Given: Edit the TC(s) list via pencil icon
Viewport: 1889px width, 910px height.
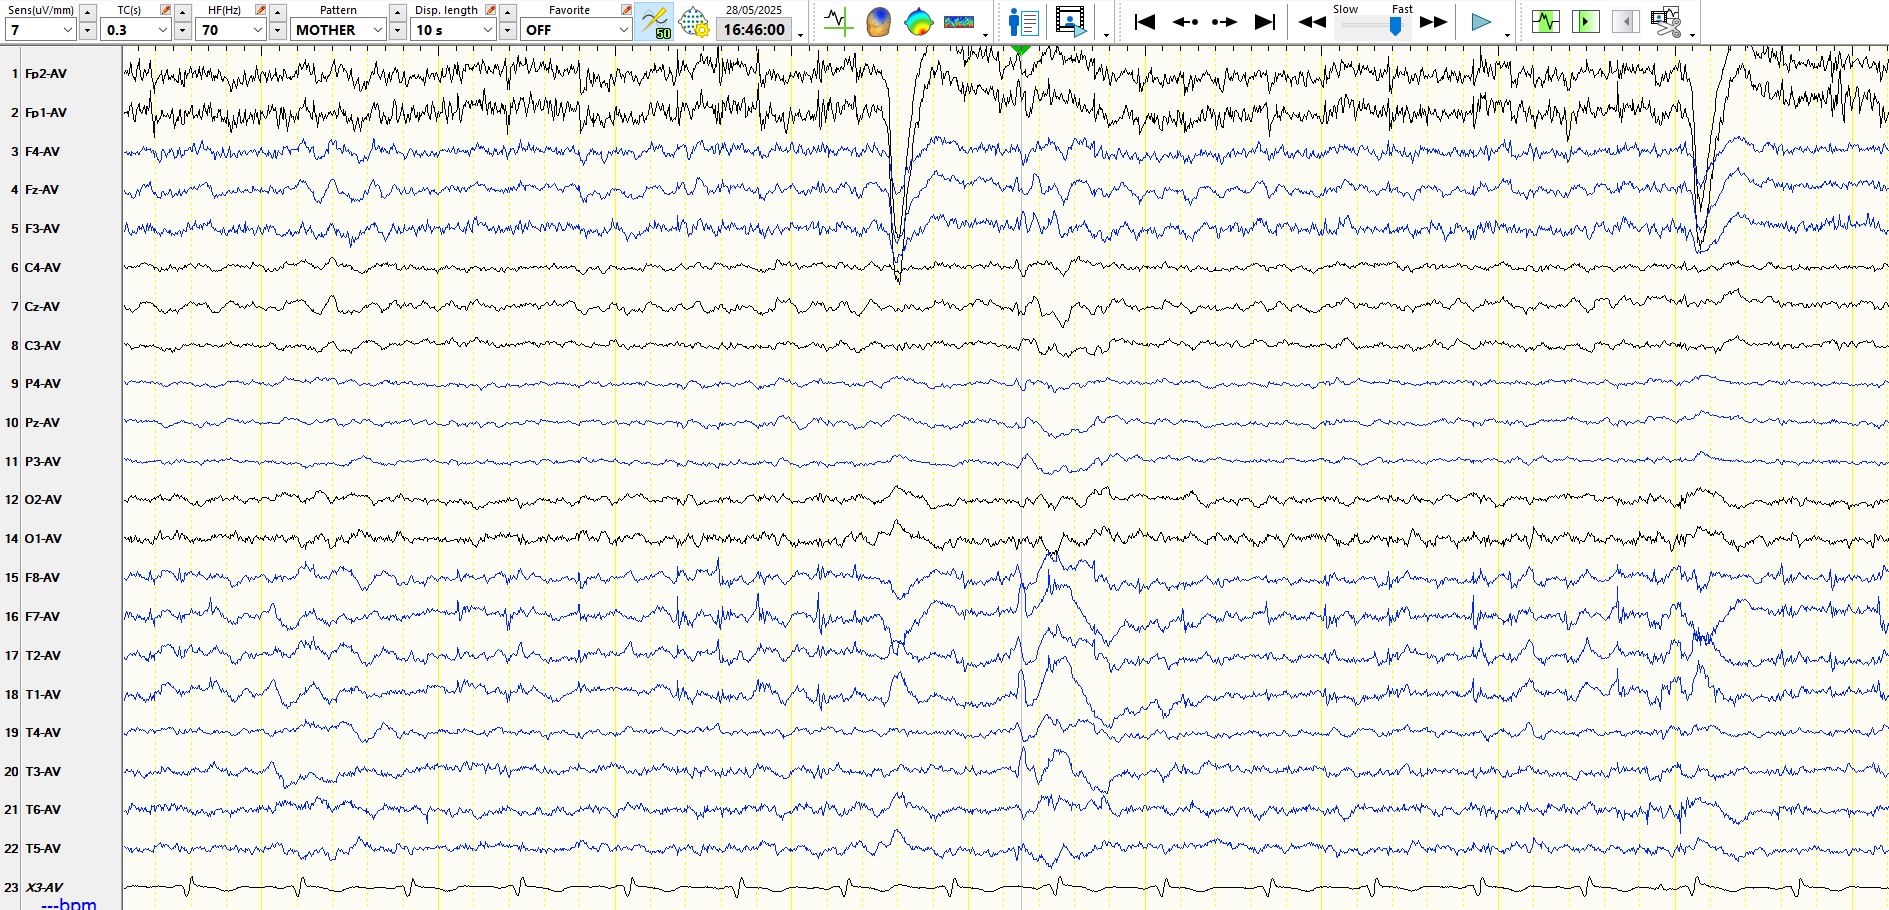Looking at the screenshot, I should pyautogui.click(x=166, y=10).
